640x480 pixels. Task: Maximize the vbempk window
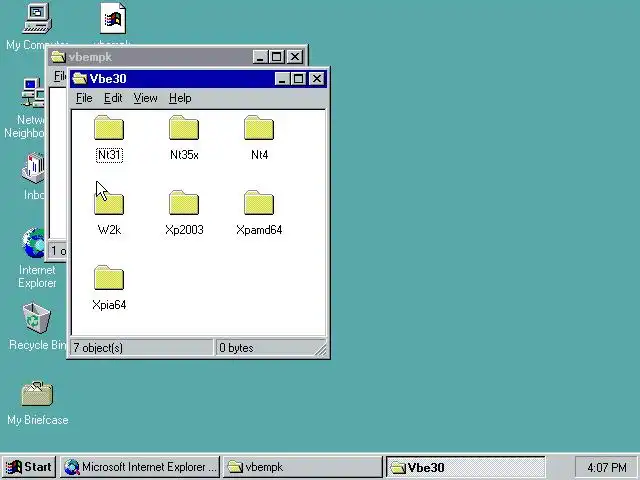tap(276, 57)
